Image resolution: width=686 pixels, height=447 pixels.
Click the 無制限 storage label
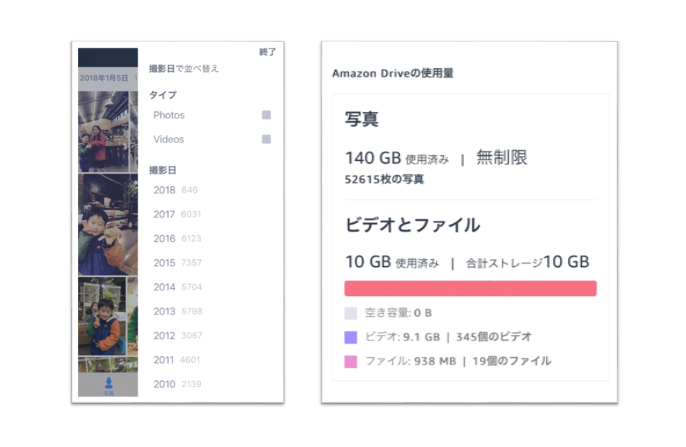point(501,157)
